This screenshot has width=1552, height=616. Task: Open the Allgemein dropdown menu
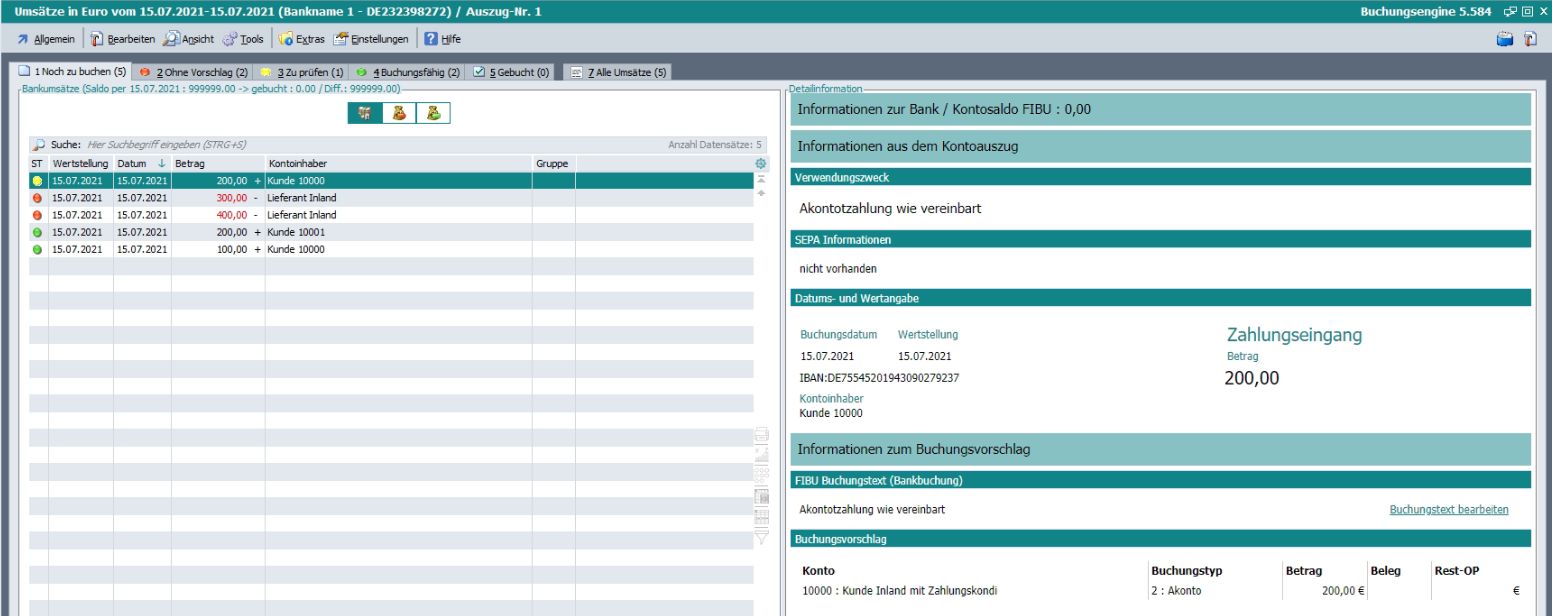tap(45, 40)
